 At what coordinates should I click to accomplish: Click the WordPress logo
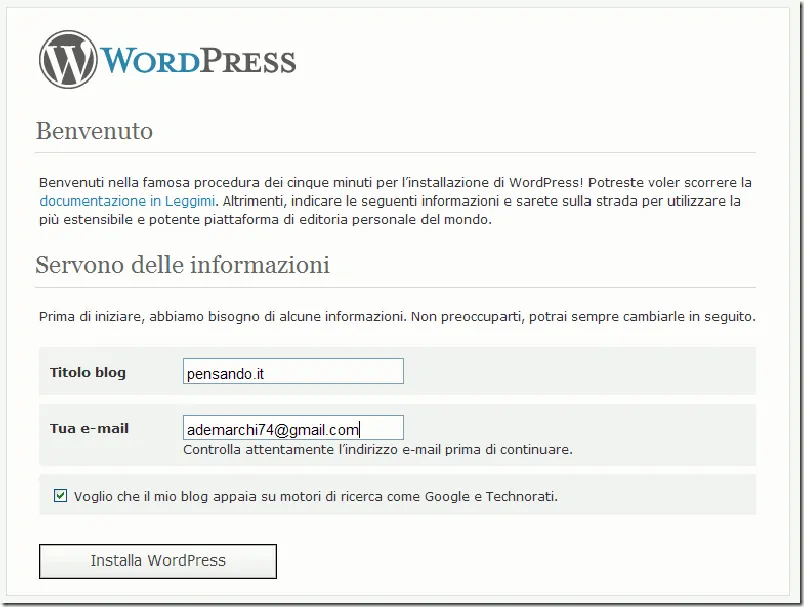click(x=168, y=59)
